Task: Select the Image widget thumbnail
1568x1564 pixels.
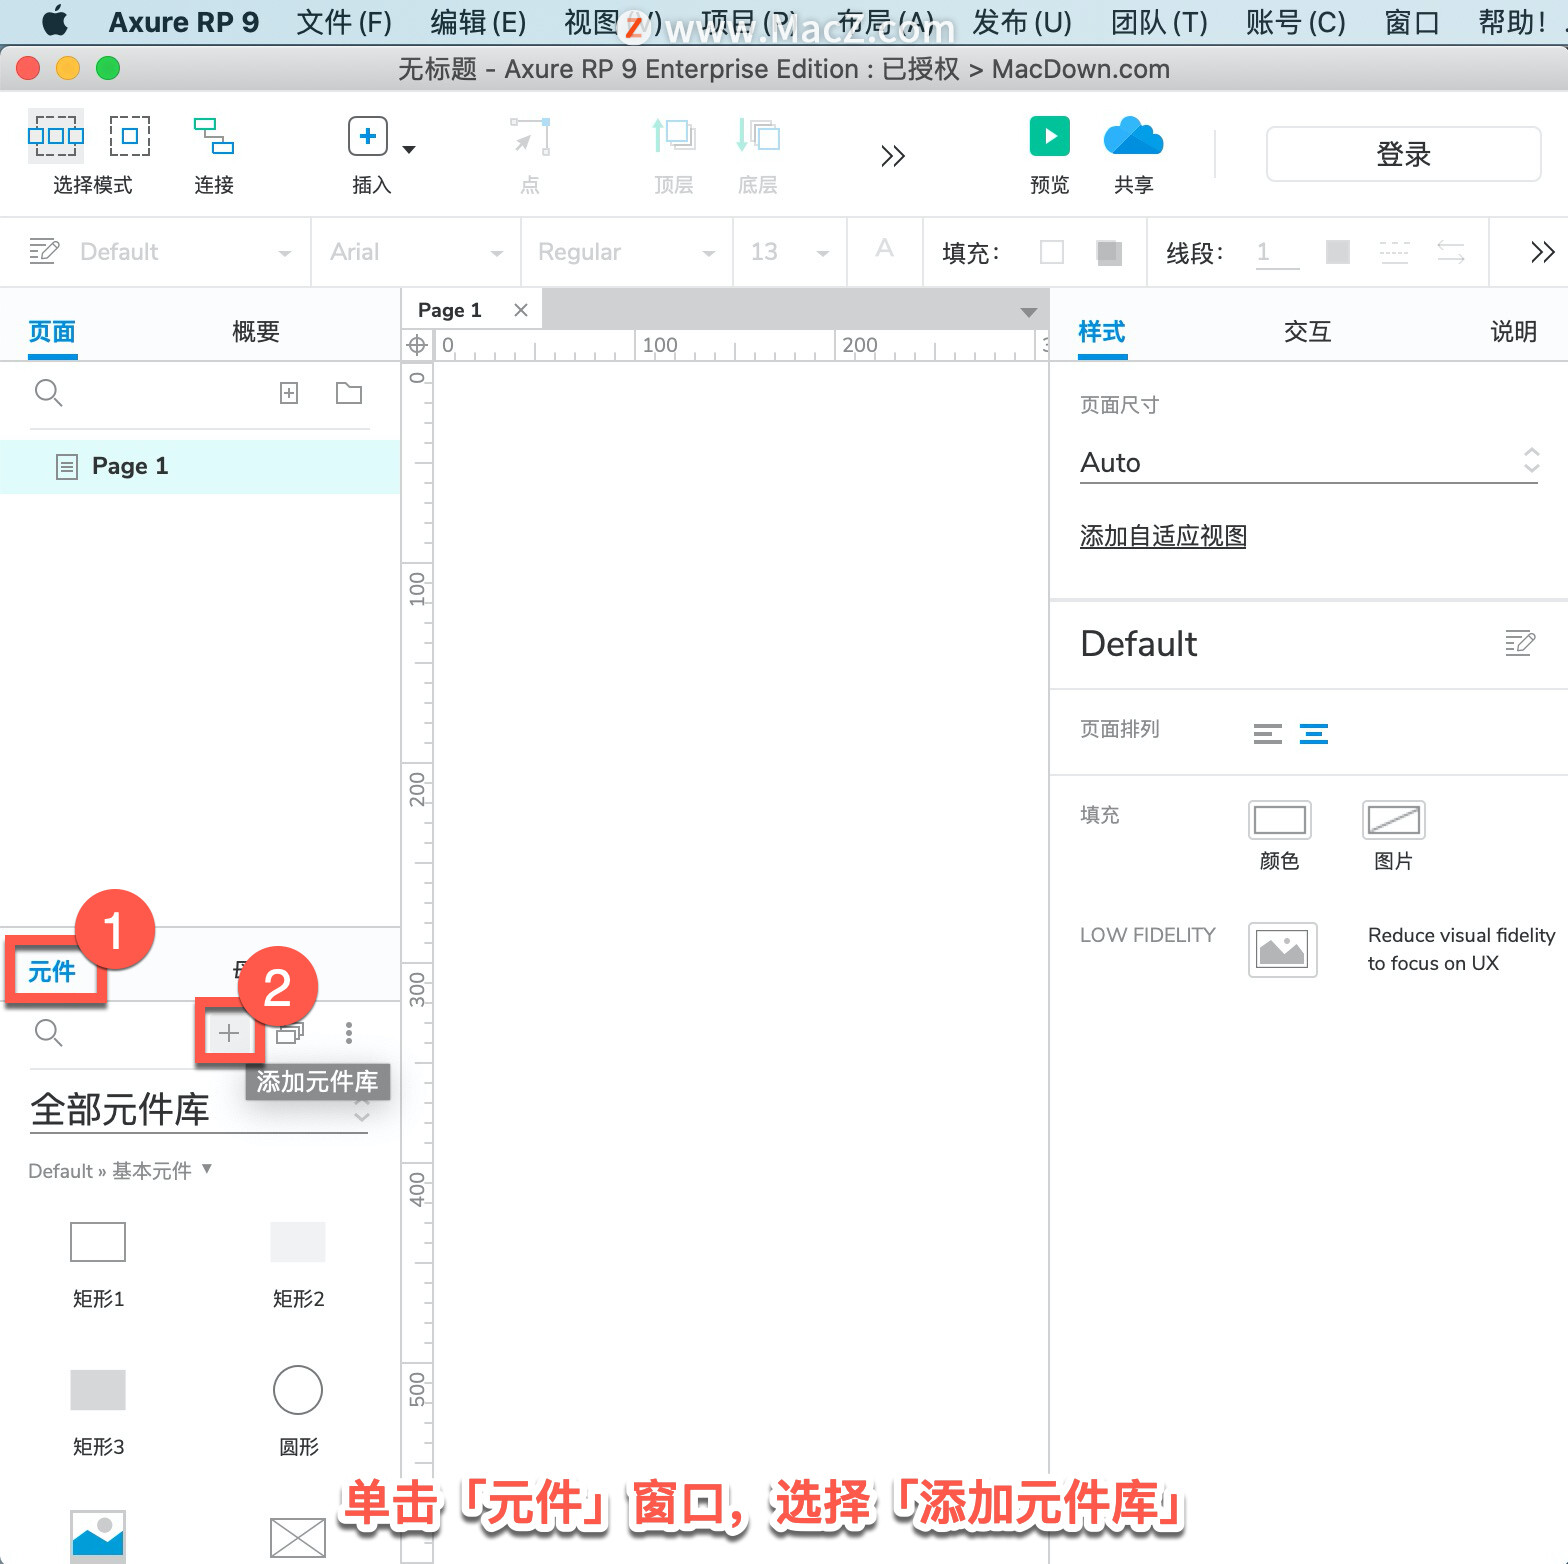Action: (98, 1536)
